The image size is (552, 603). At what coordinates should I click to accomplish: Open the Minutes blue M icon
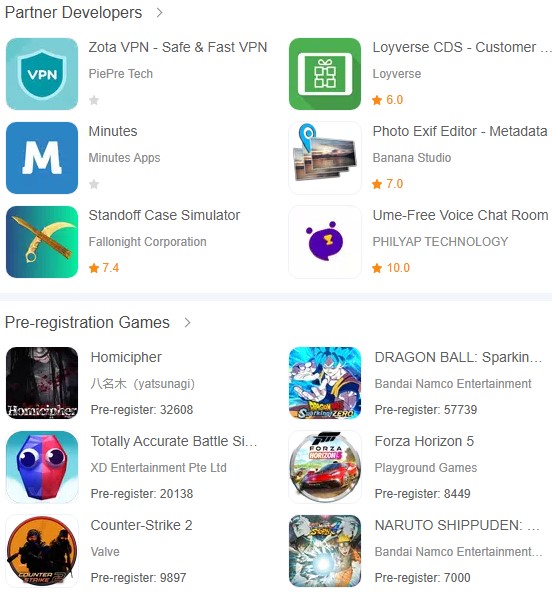[x=42, y=158]
